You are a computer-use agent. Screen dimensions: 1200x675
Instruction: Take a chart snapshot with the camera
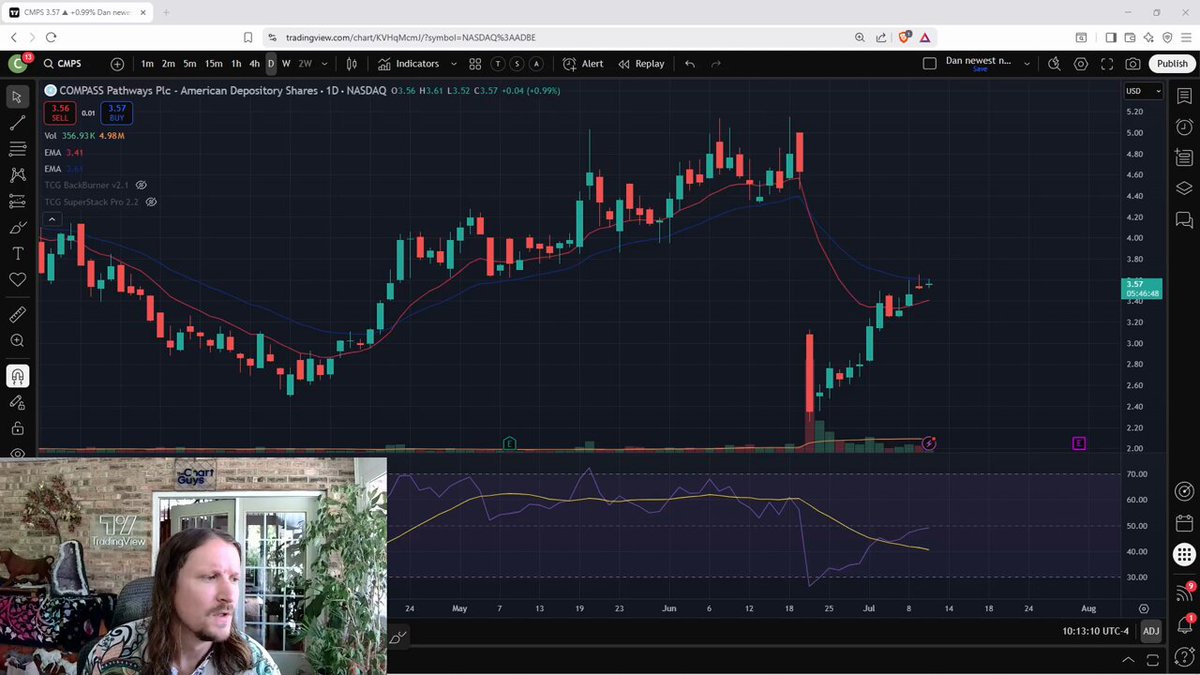(1133, 64)
